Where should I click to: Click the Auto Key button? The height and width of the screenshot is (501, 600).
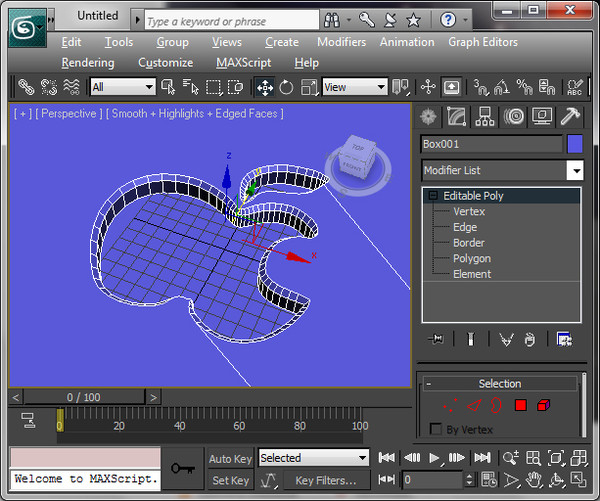pyautogui.click(x=230, y=459)
